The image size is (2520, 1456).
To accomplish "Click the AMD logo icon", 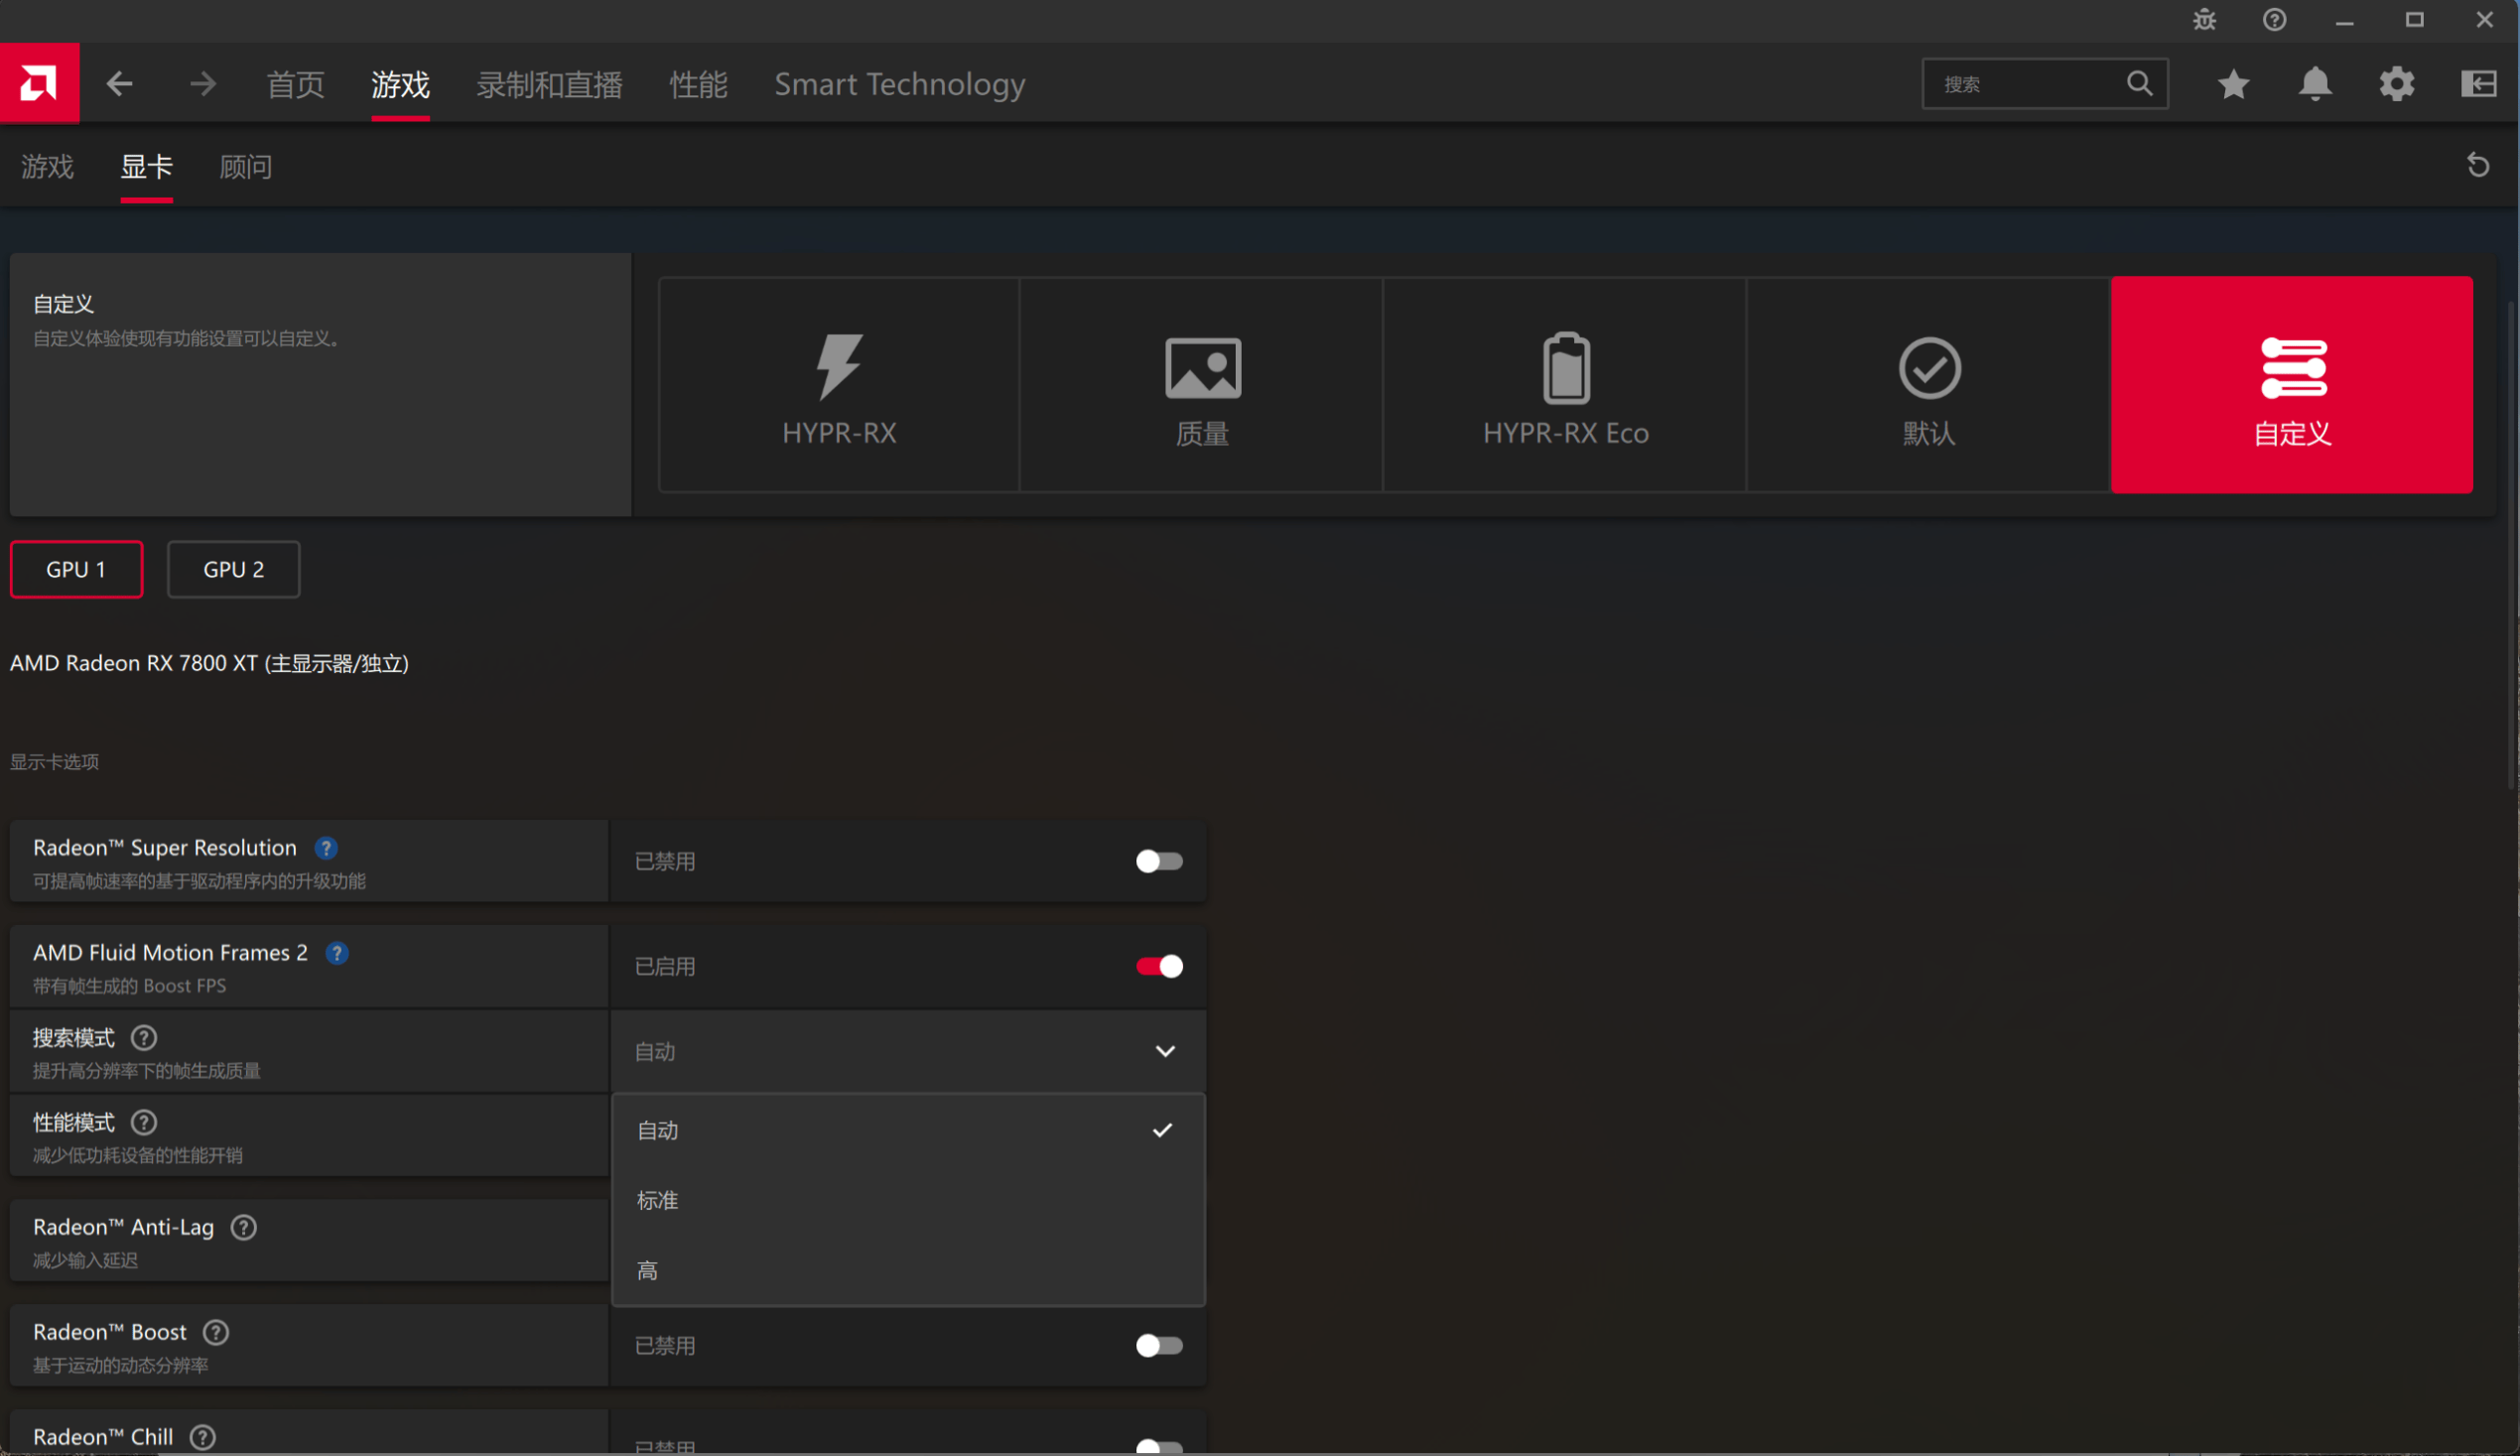I will [x=39, y=83].
